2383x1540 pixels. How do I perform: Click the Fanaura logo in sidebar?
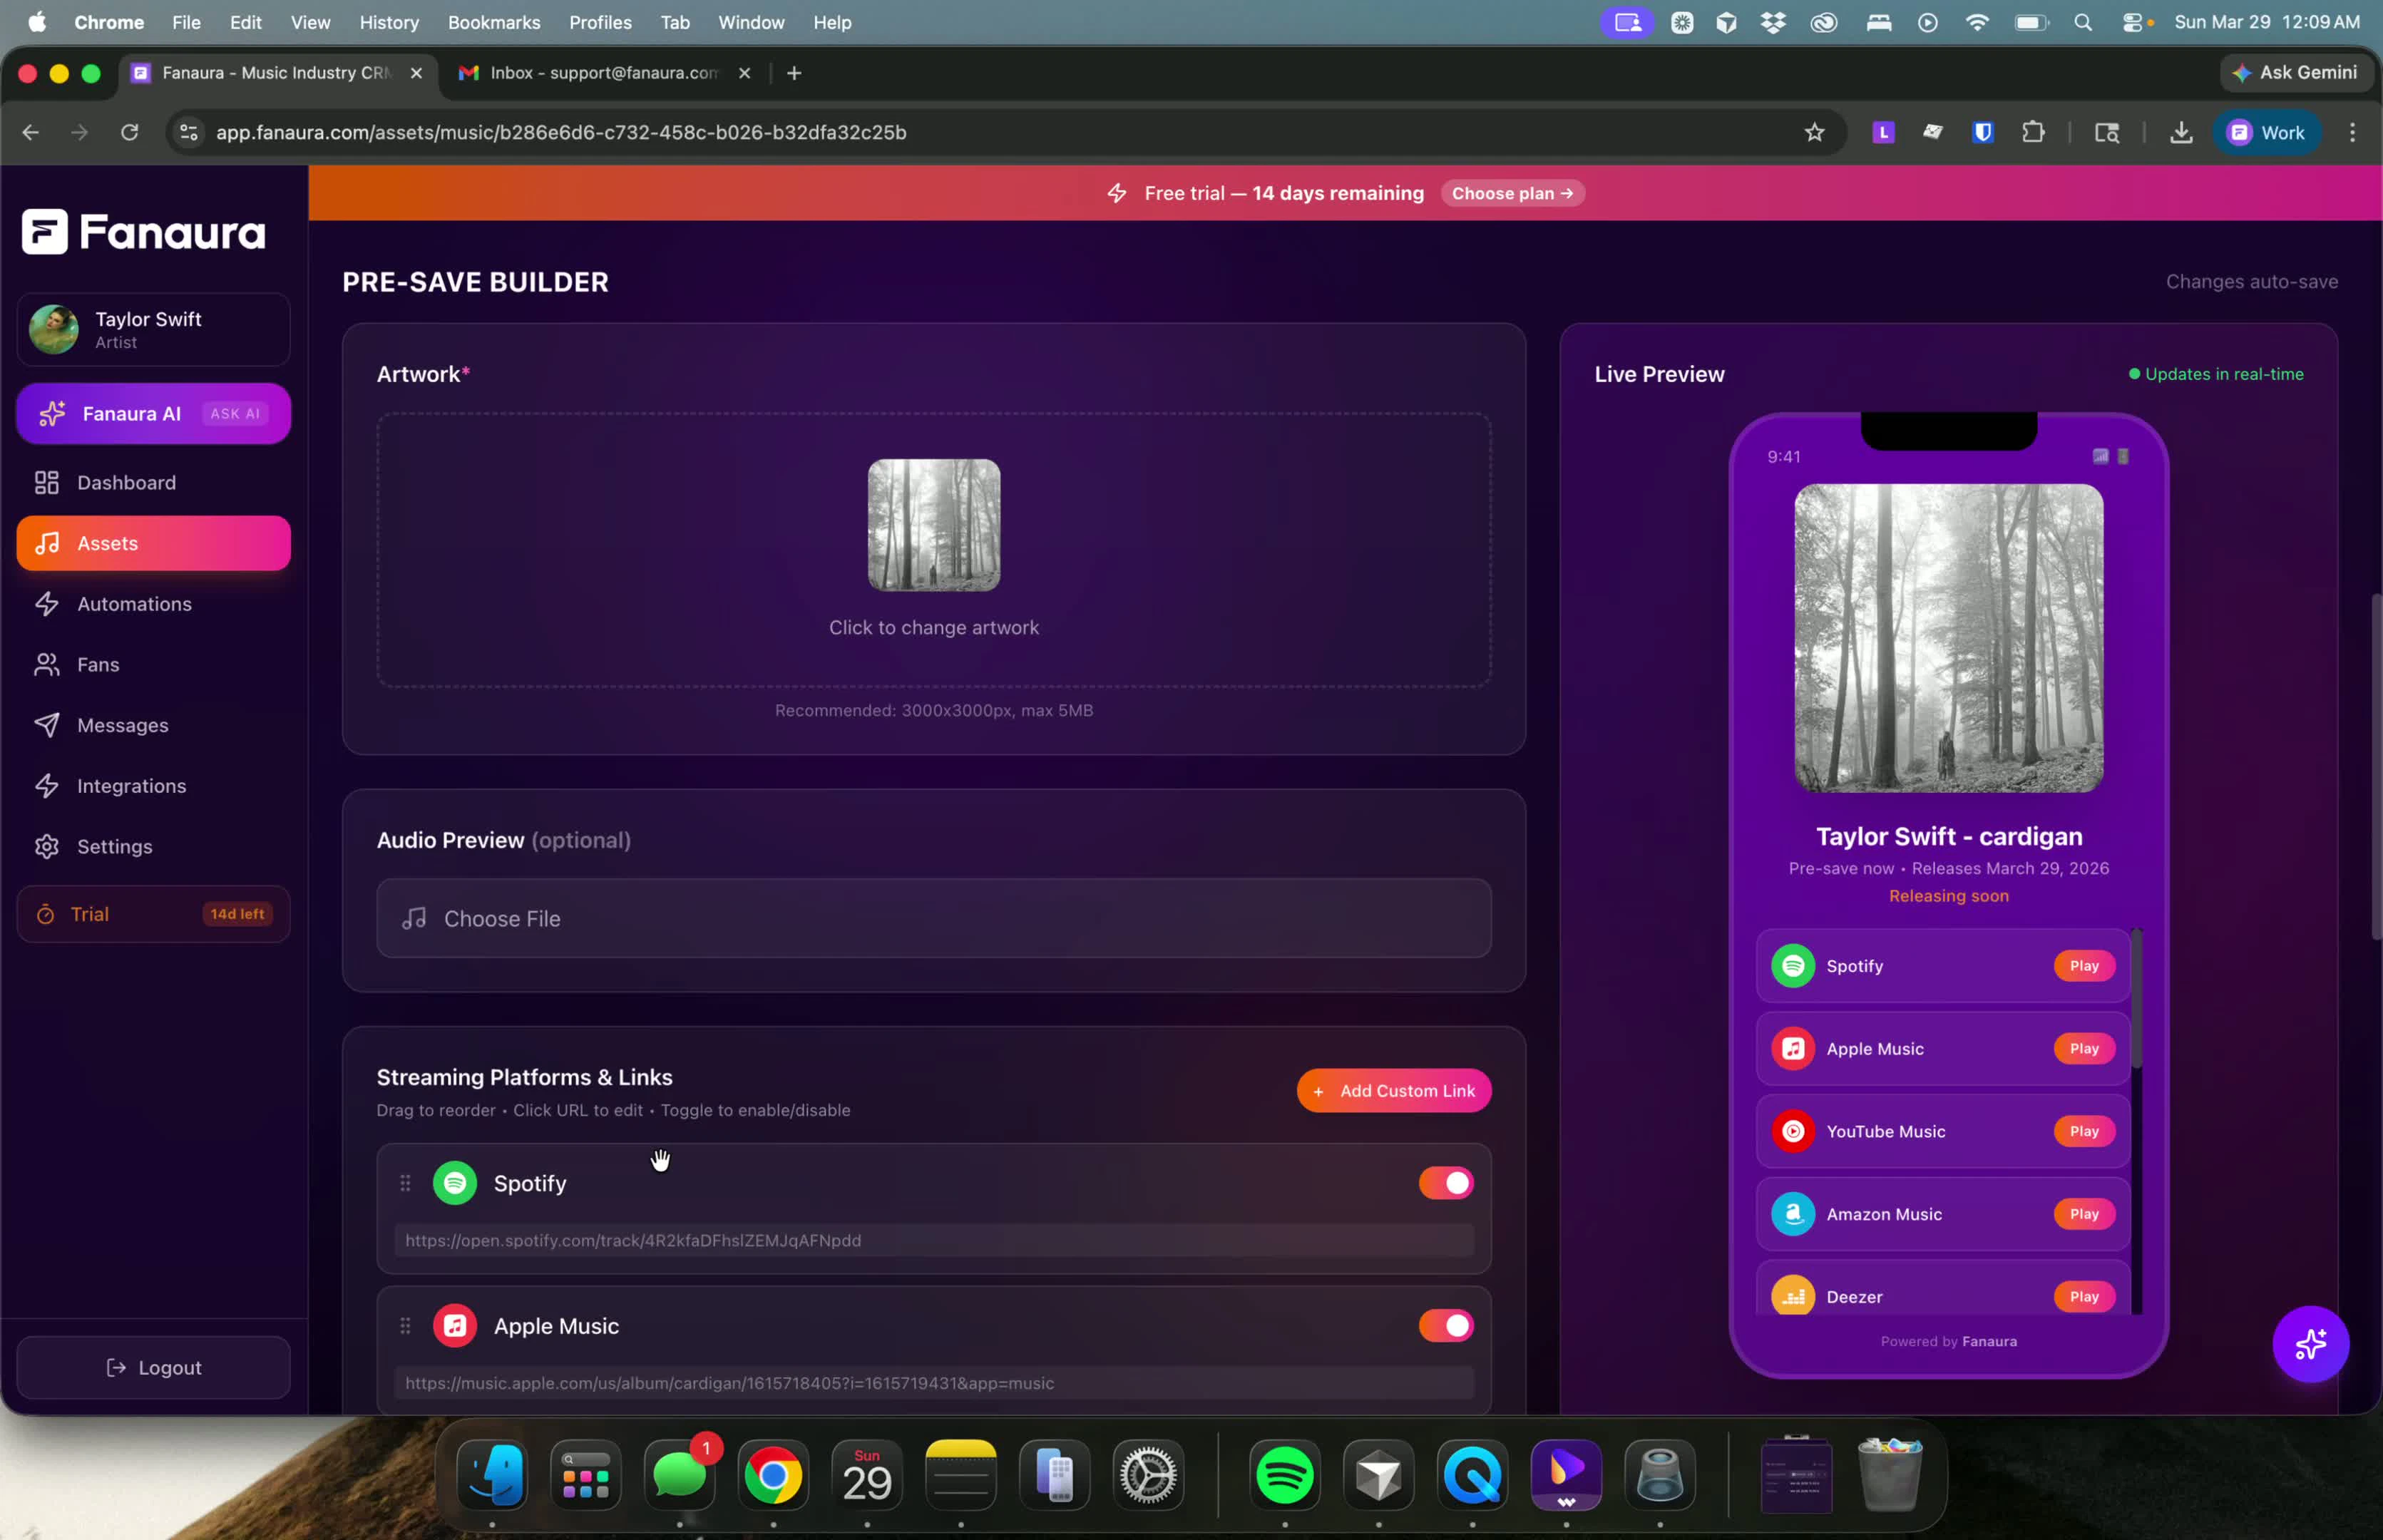click(144, 232)
